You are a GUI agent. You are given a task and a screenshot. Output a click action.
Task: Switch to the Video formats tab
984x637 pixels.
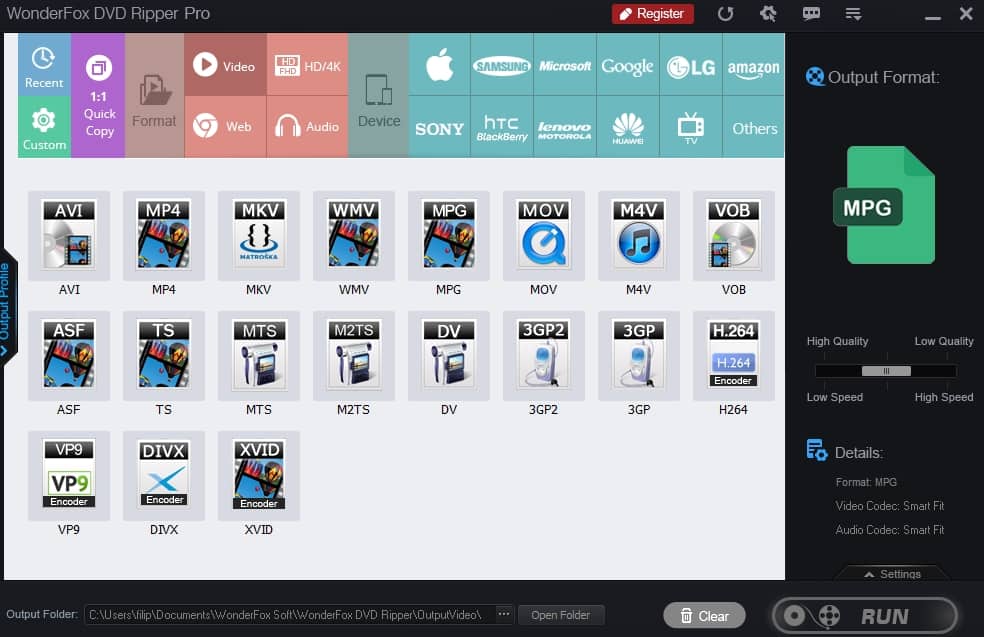(x=225, y=65)
